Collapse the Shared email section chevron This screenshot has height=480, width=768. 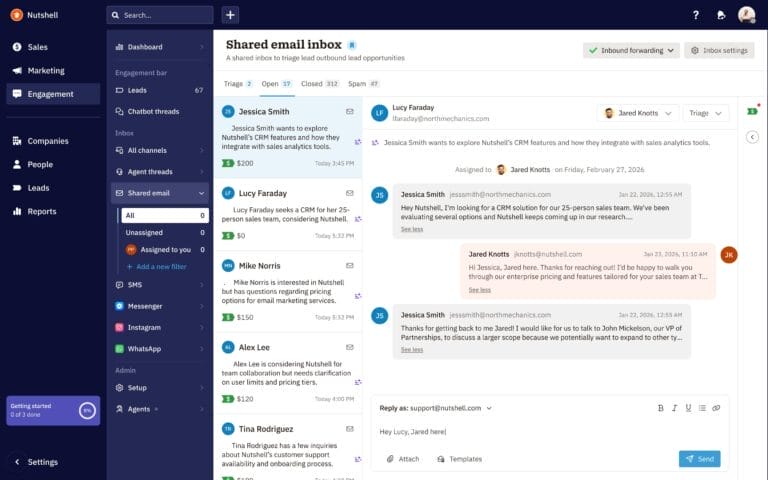coord(201,193)
